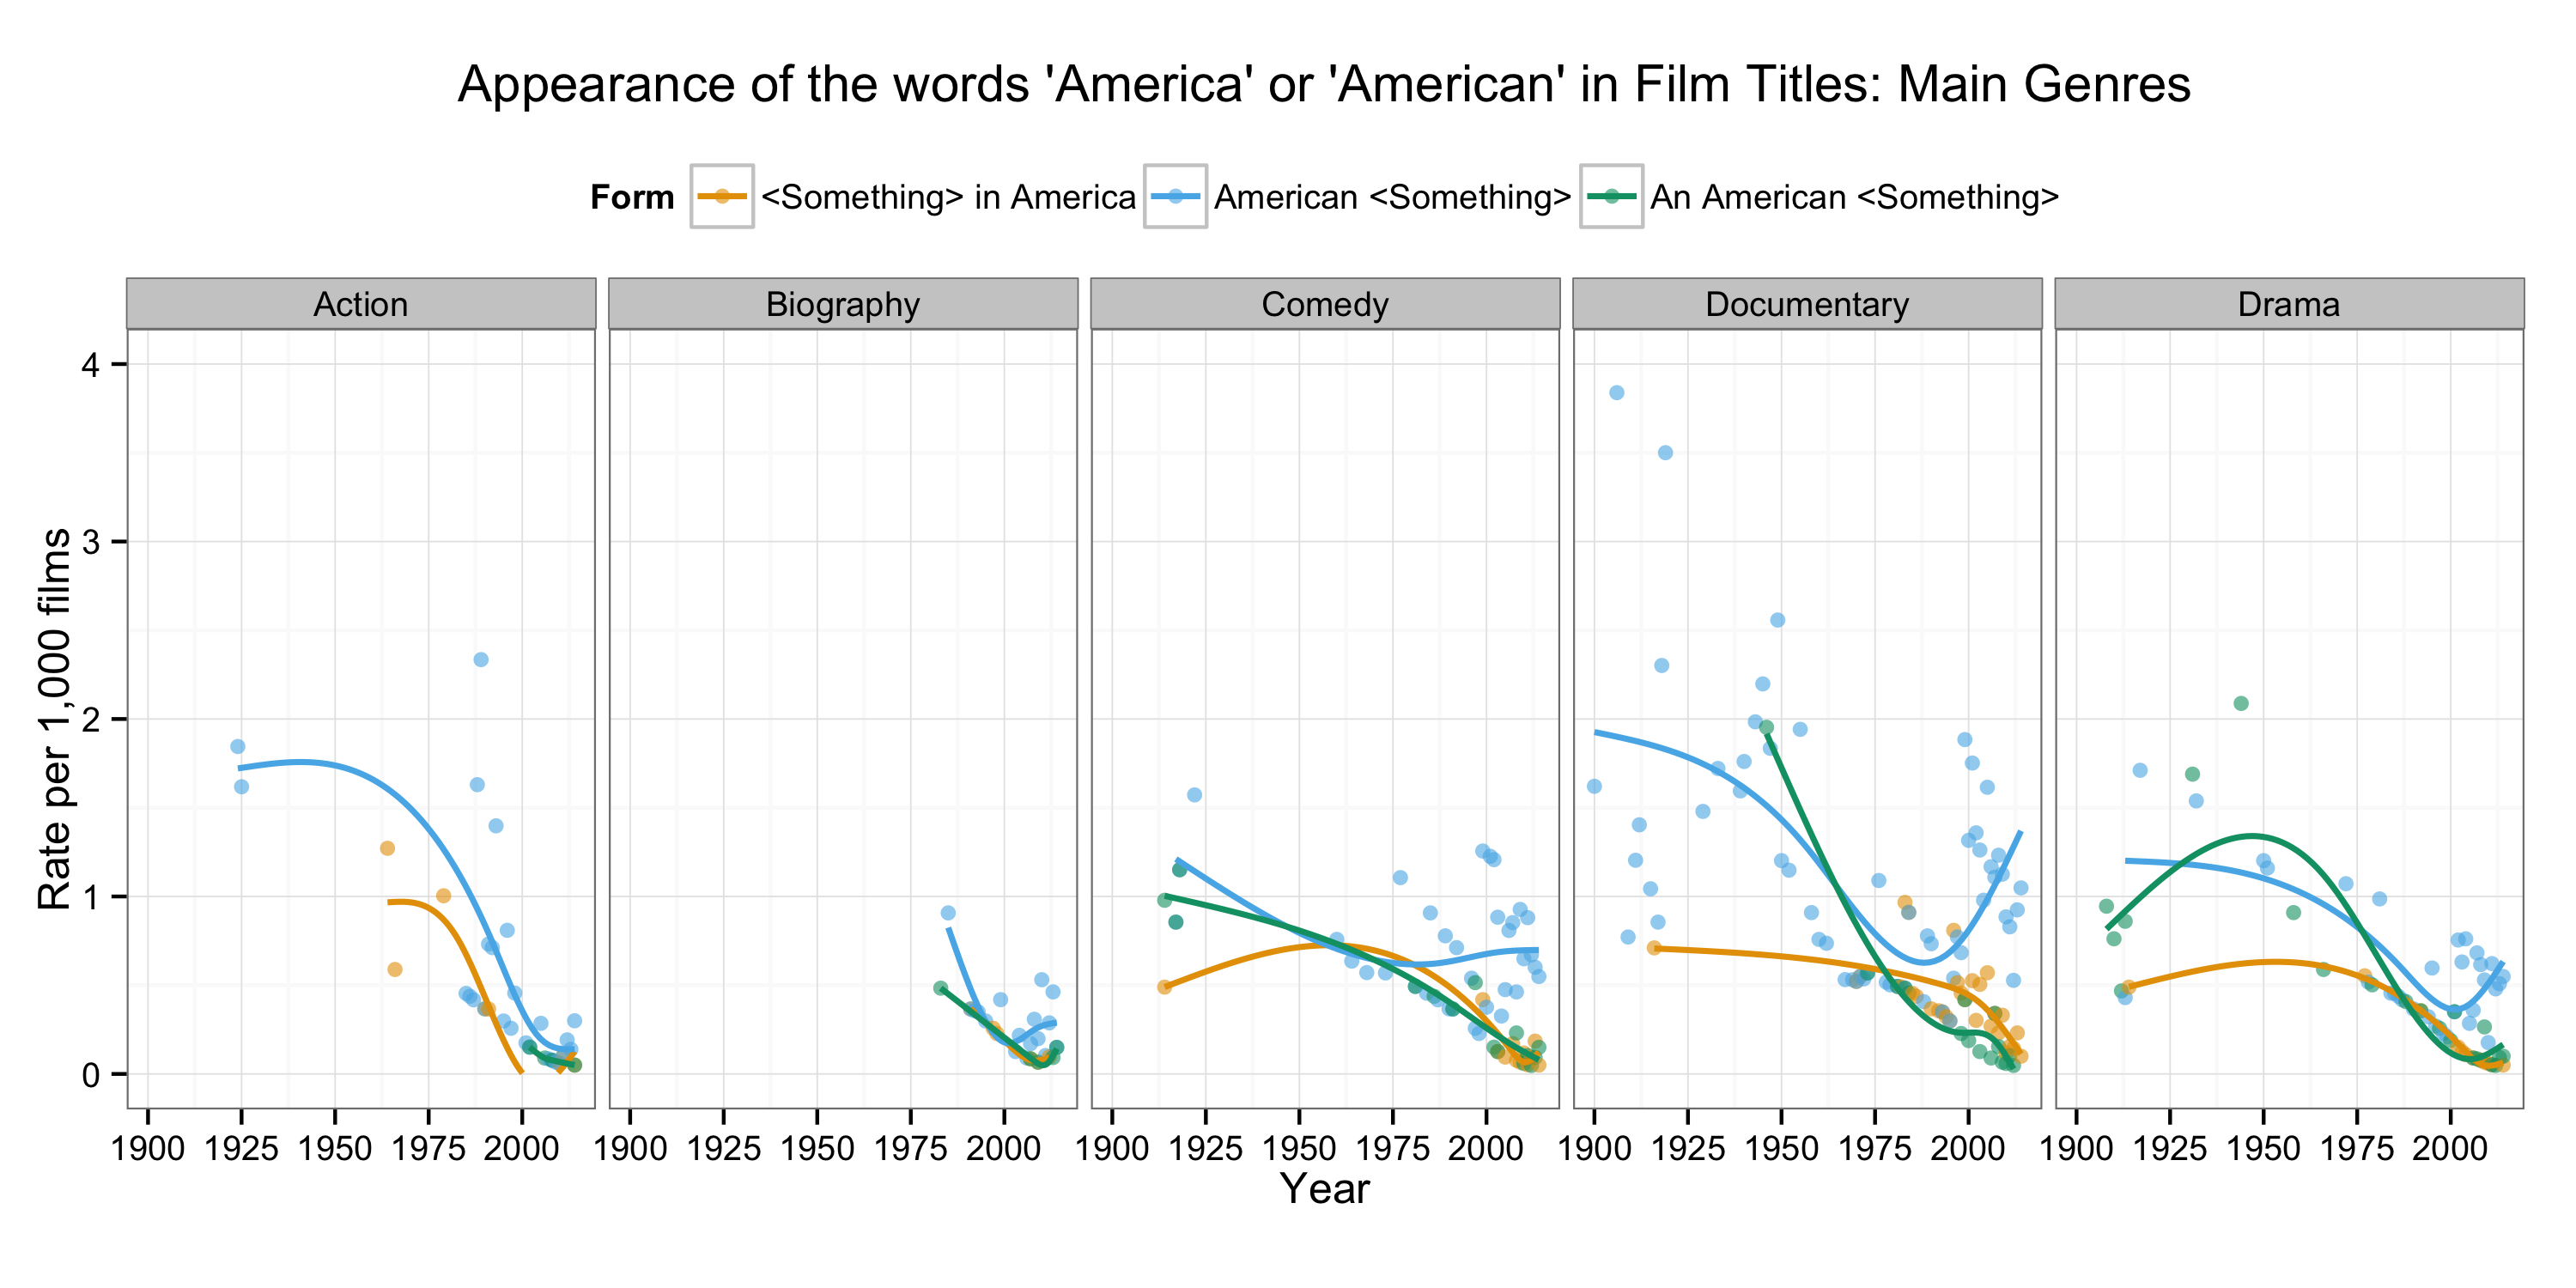Click the highest green point in Drama
Viewport: 2576px width, 1288px height.
2241,704
